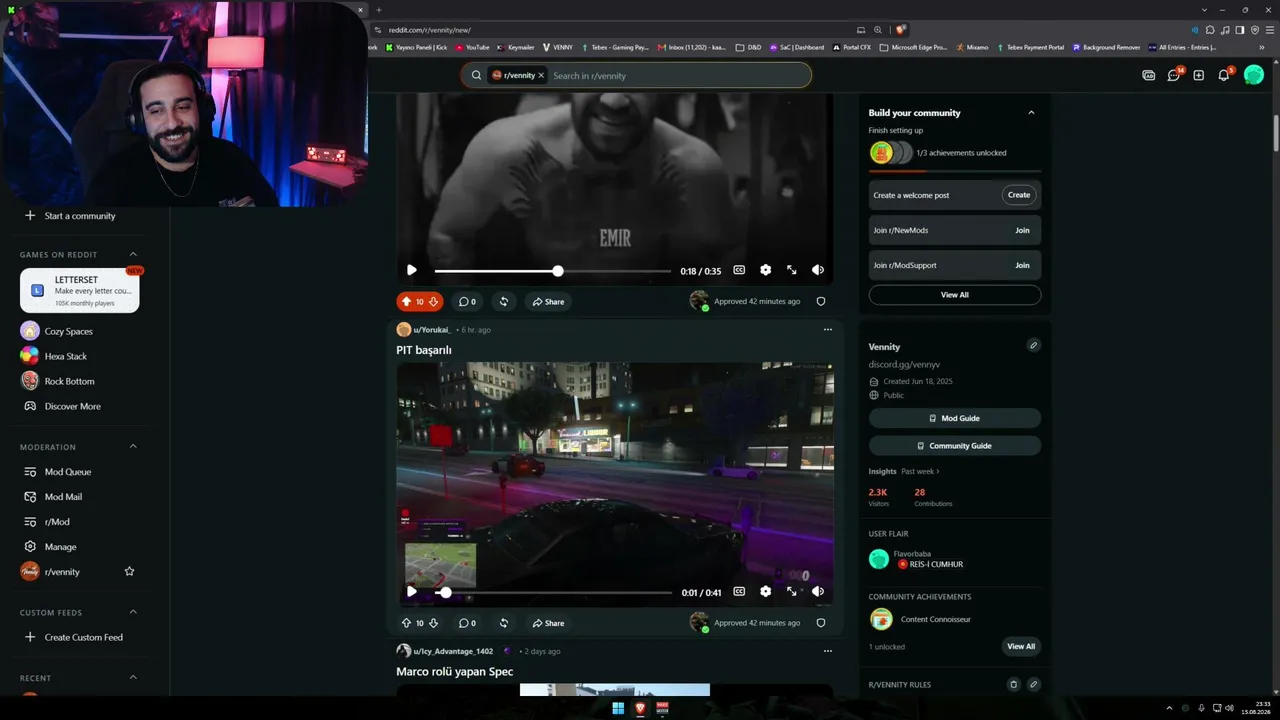This screenshot has height=720, width=1280.
Task: Open comments on PIT başarılı post
Action: (x=467, y=623)
